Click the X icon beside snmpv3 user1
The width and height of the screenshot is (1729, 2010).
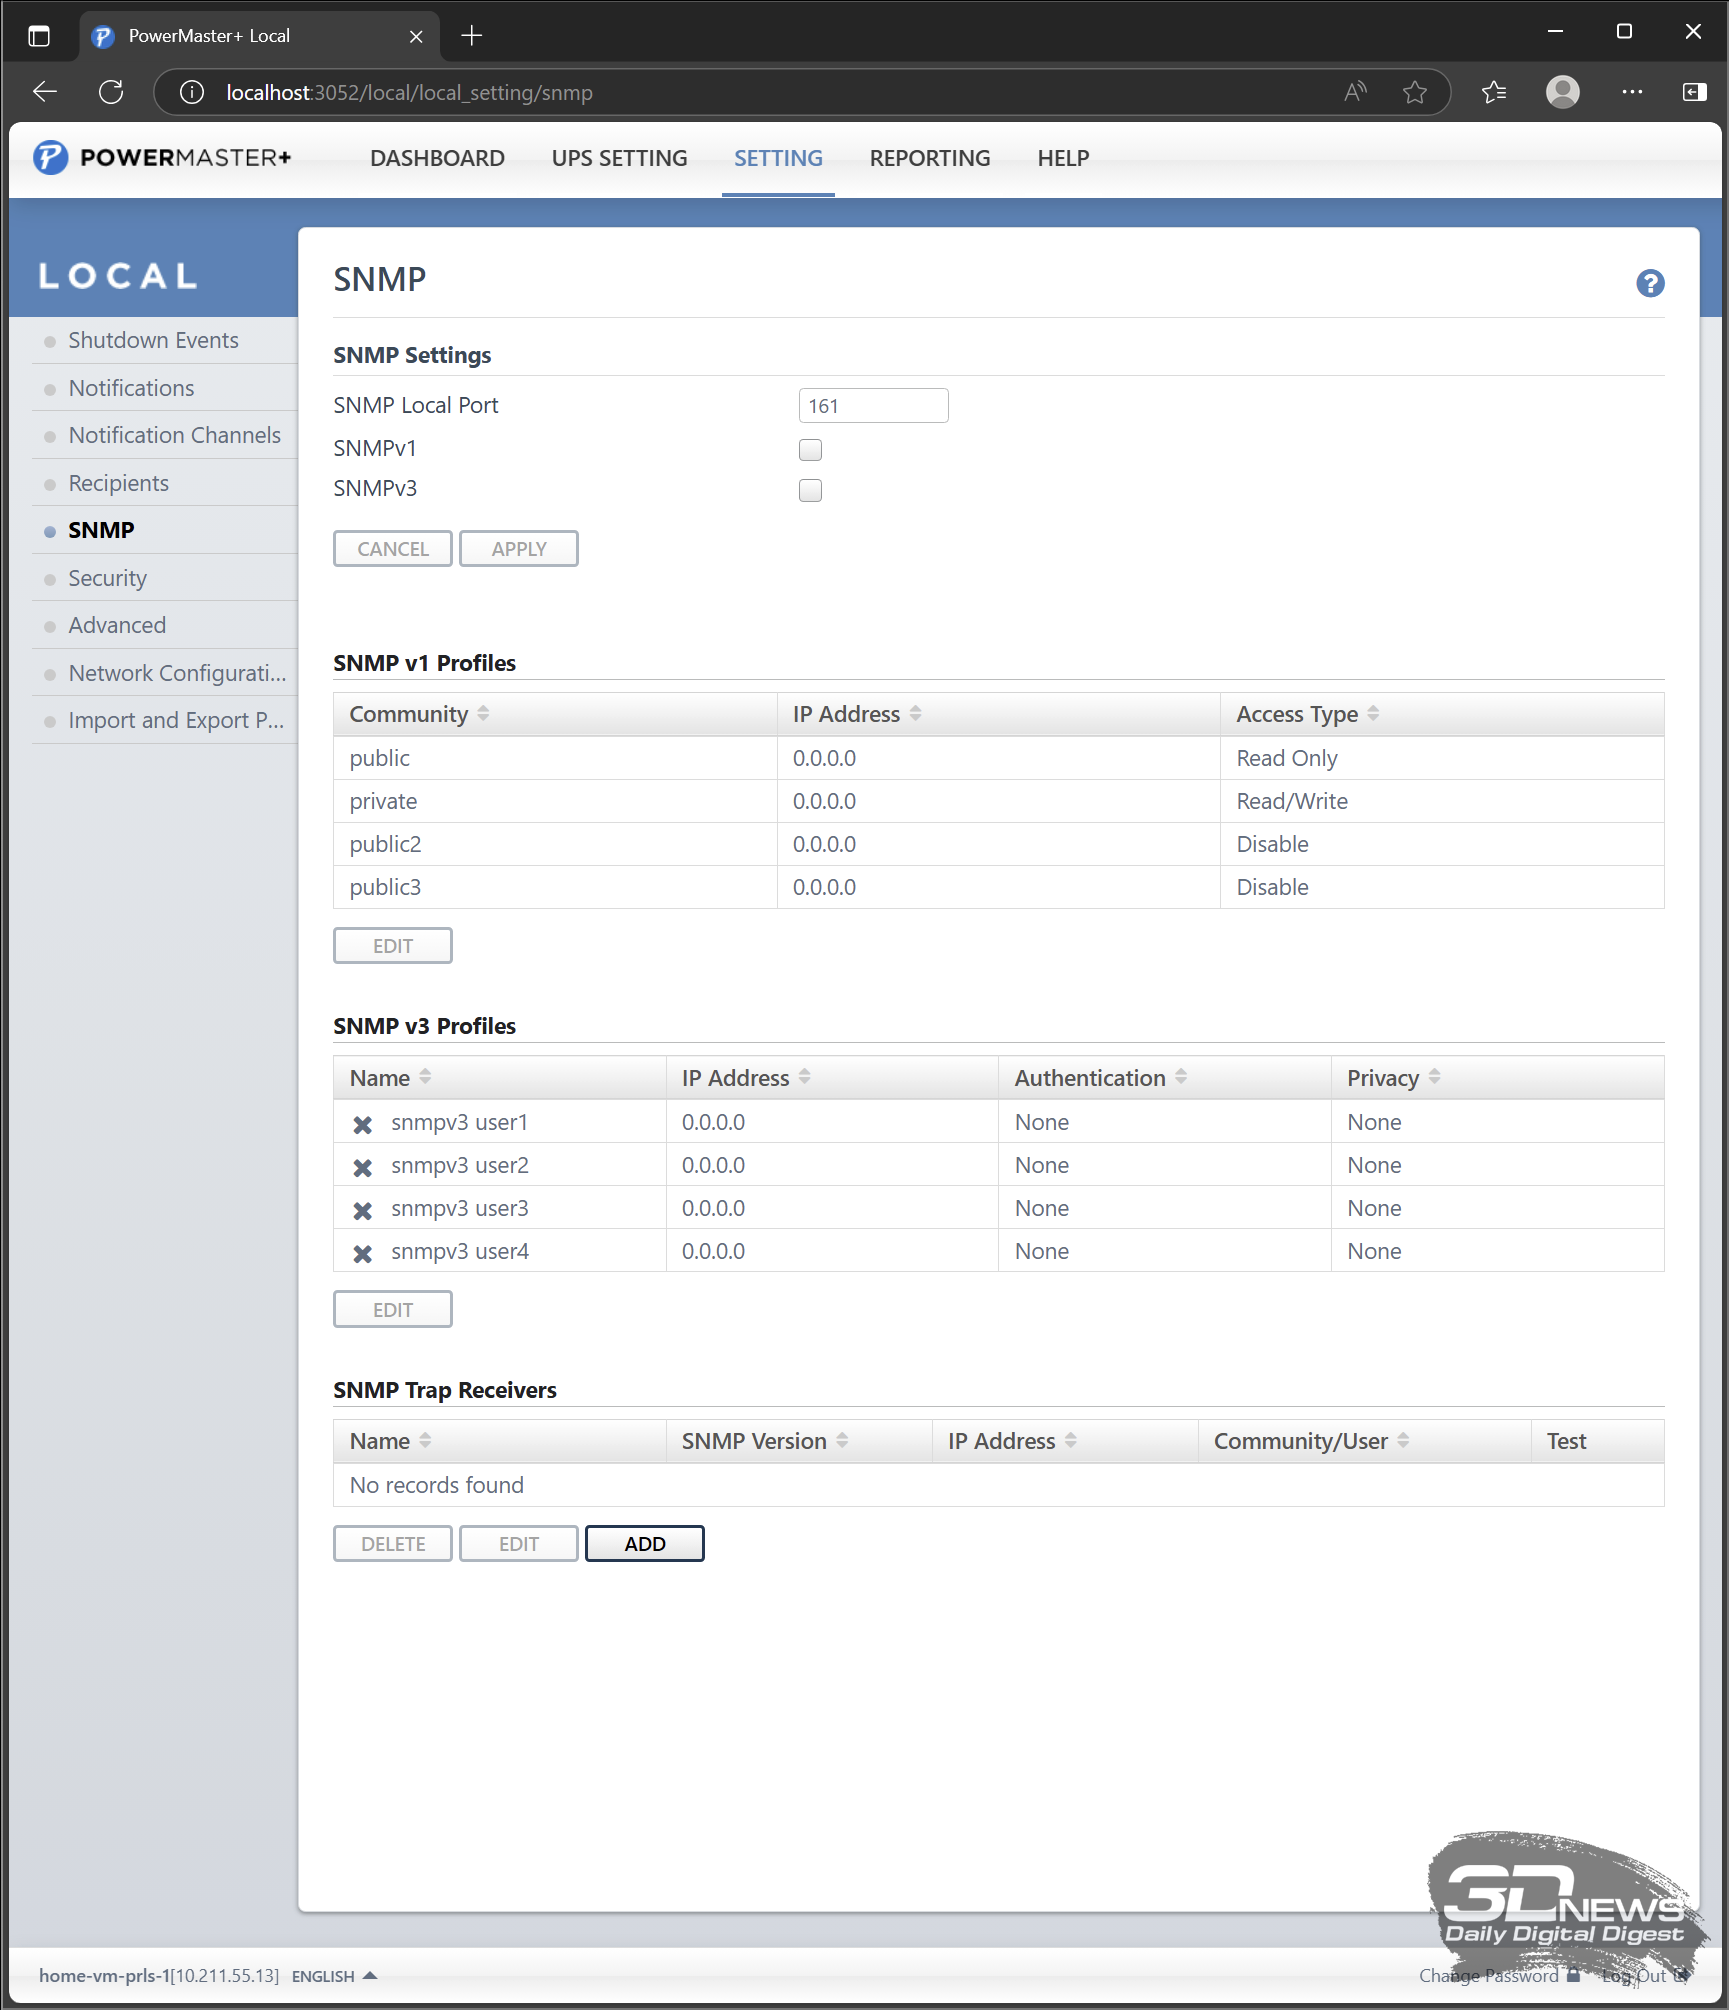coord(363,1124)
